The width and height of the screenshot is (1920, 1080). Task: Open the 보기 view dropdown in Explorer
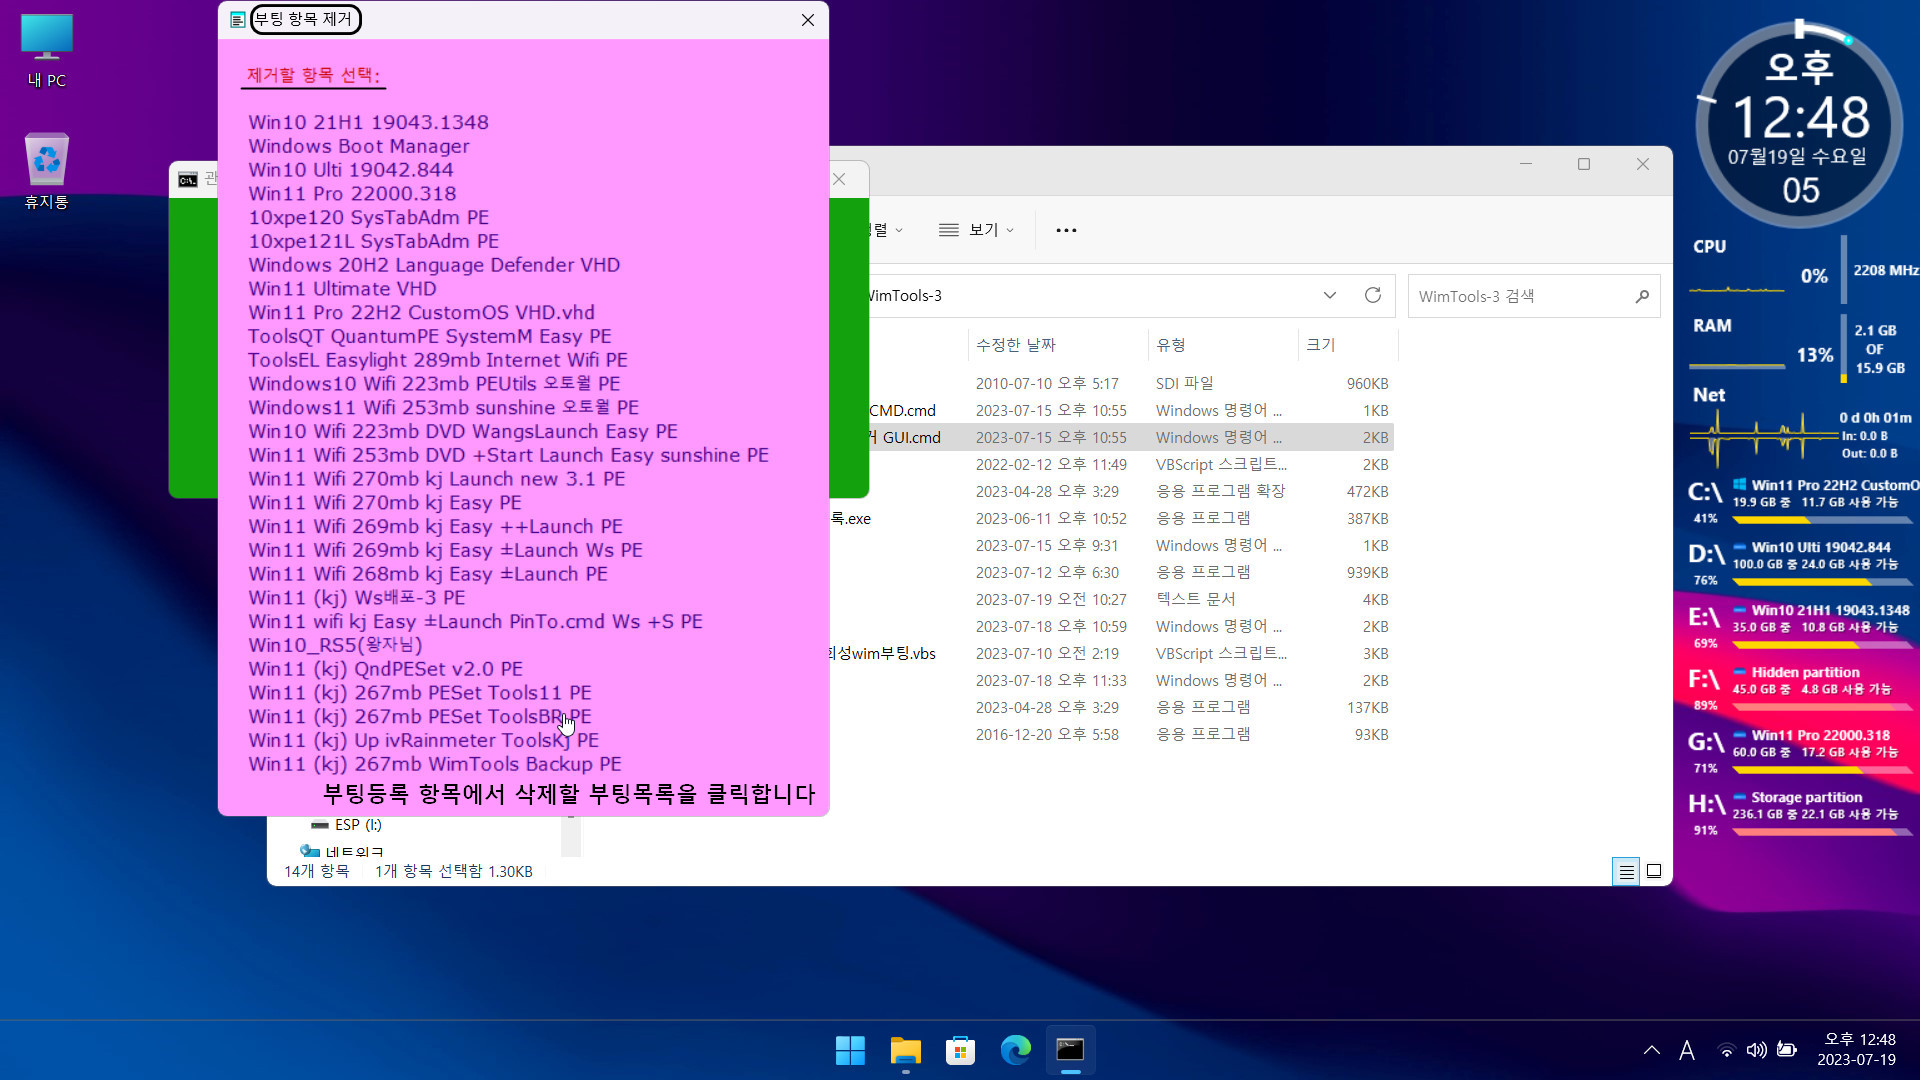click(976, 230)
